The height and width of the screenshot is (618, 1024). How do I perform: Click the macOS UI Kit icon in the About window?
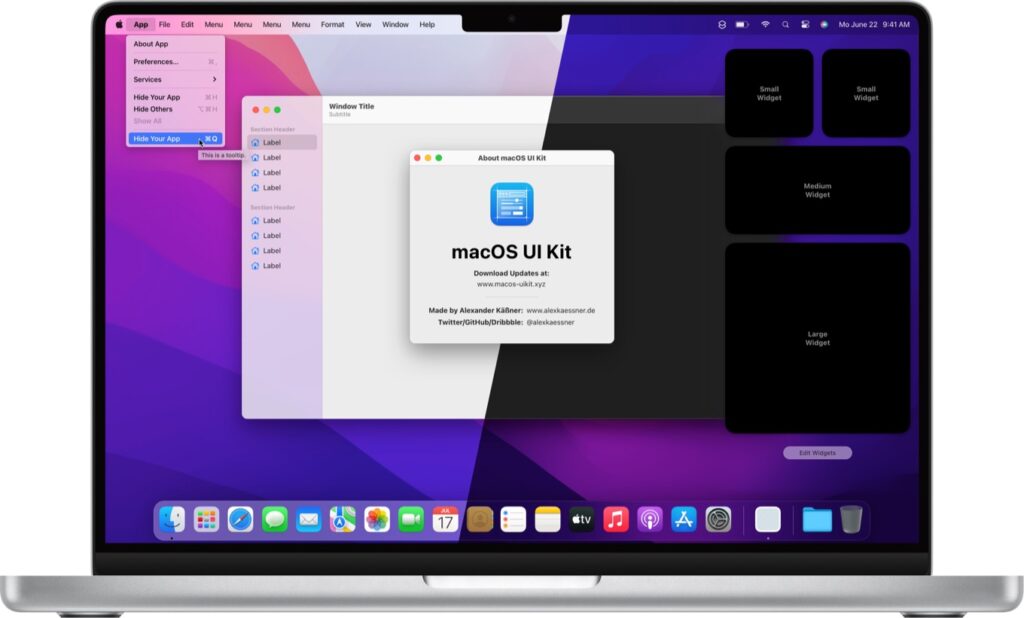coord(511,203)
